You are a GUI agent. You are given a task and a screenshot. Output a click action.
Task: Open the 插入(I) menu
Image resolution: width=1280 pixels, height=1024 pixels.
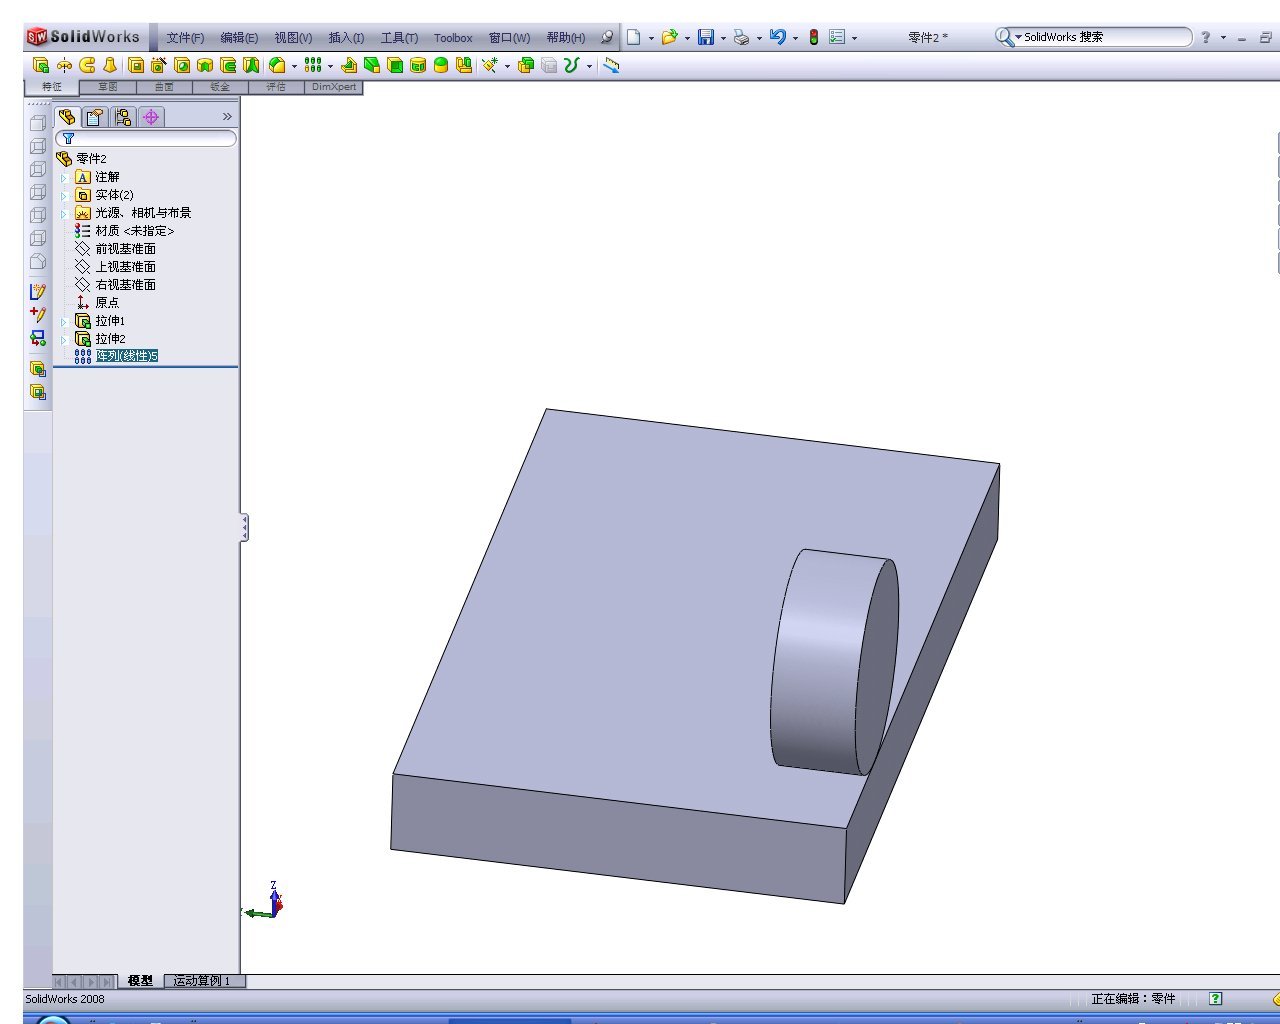tap(346, 38)
